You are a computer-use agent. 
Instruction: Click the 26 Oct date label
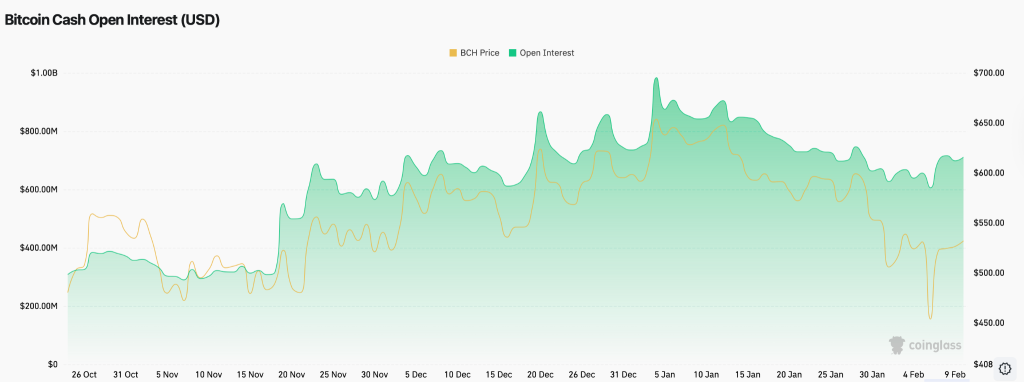pos(84,375)
